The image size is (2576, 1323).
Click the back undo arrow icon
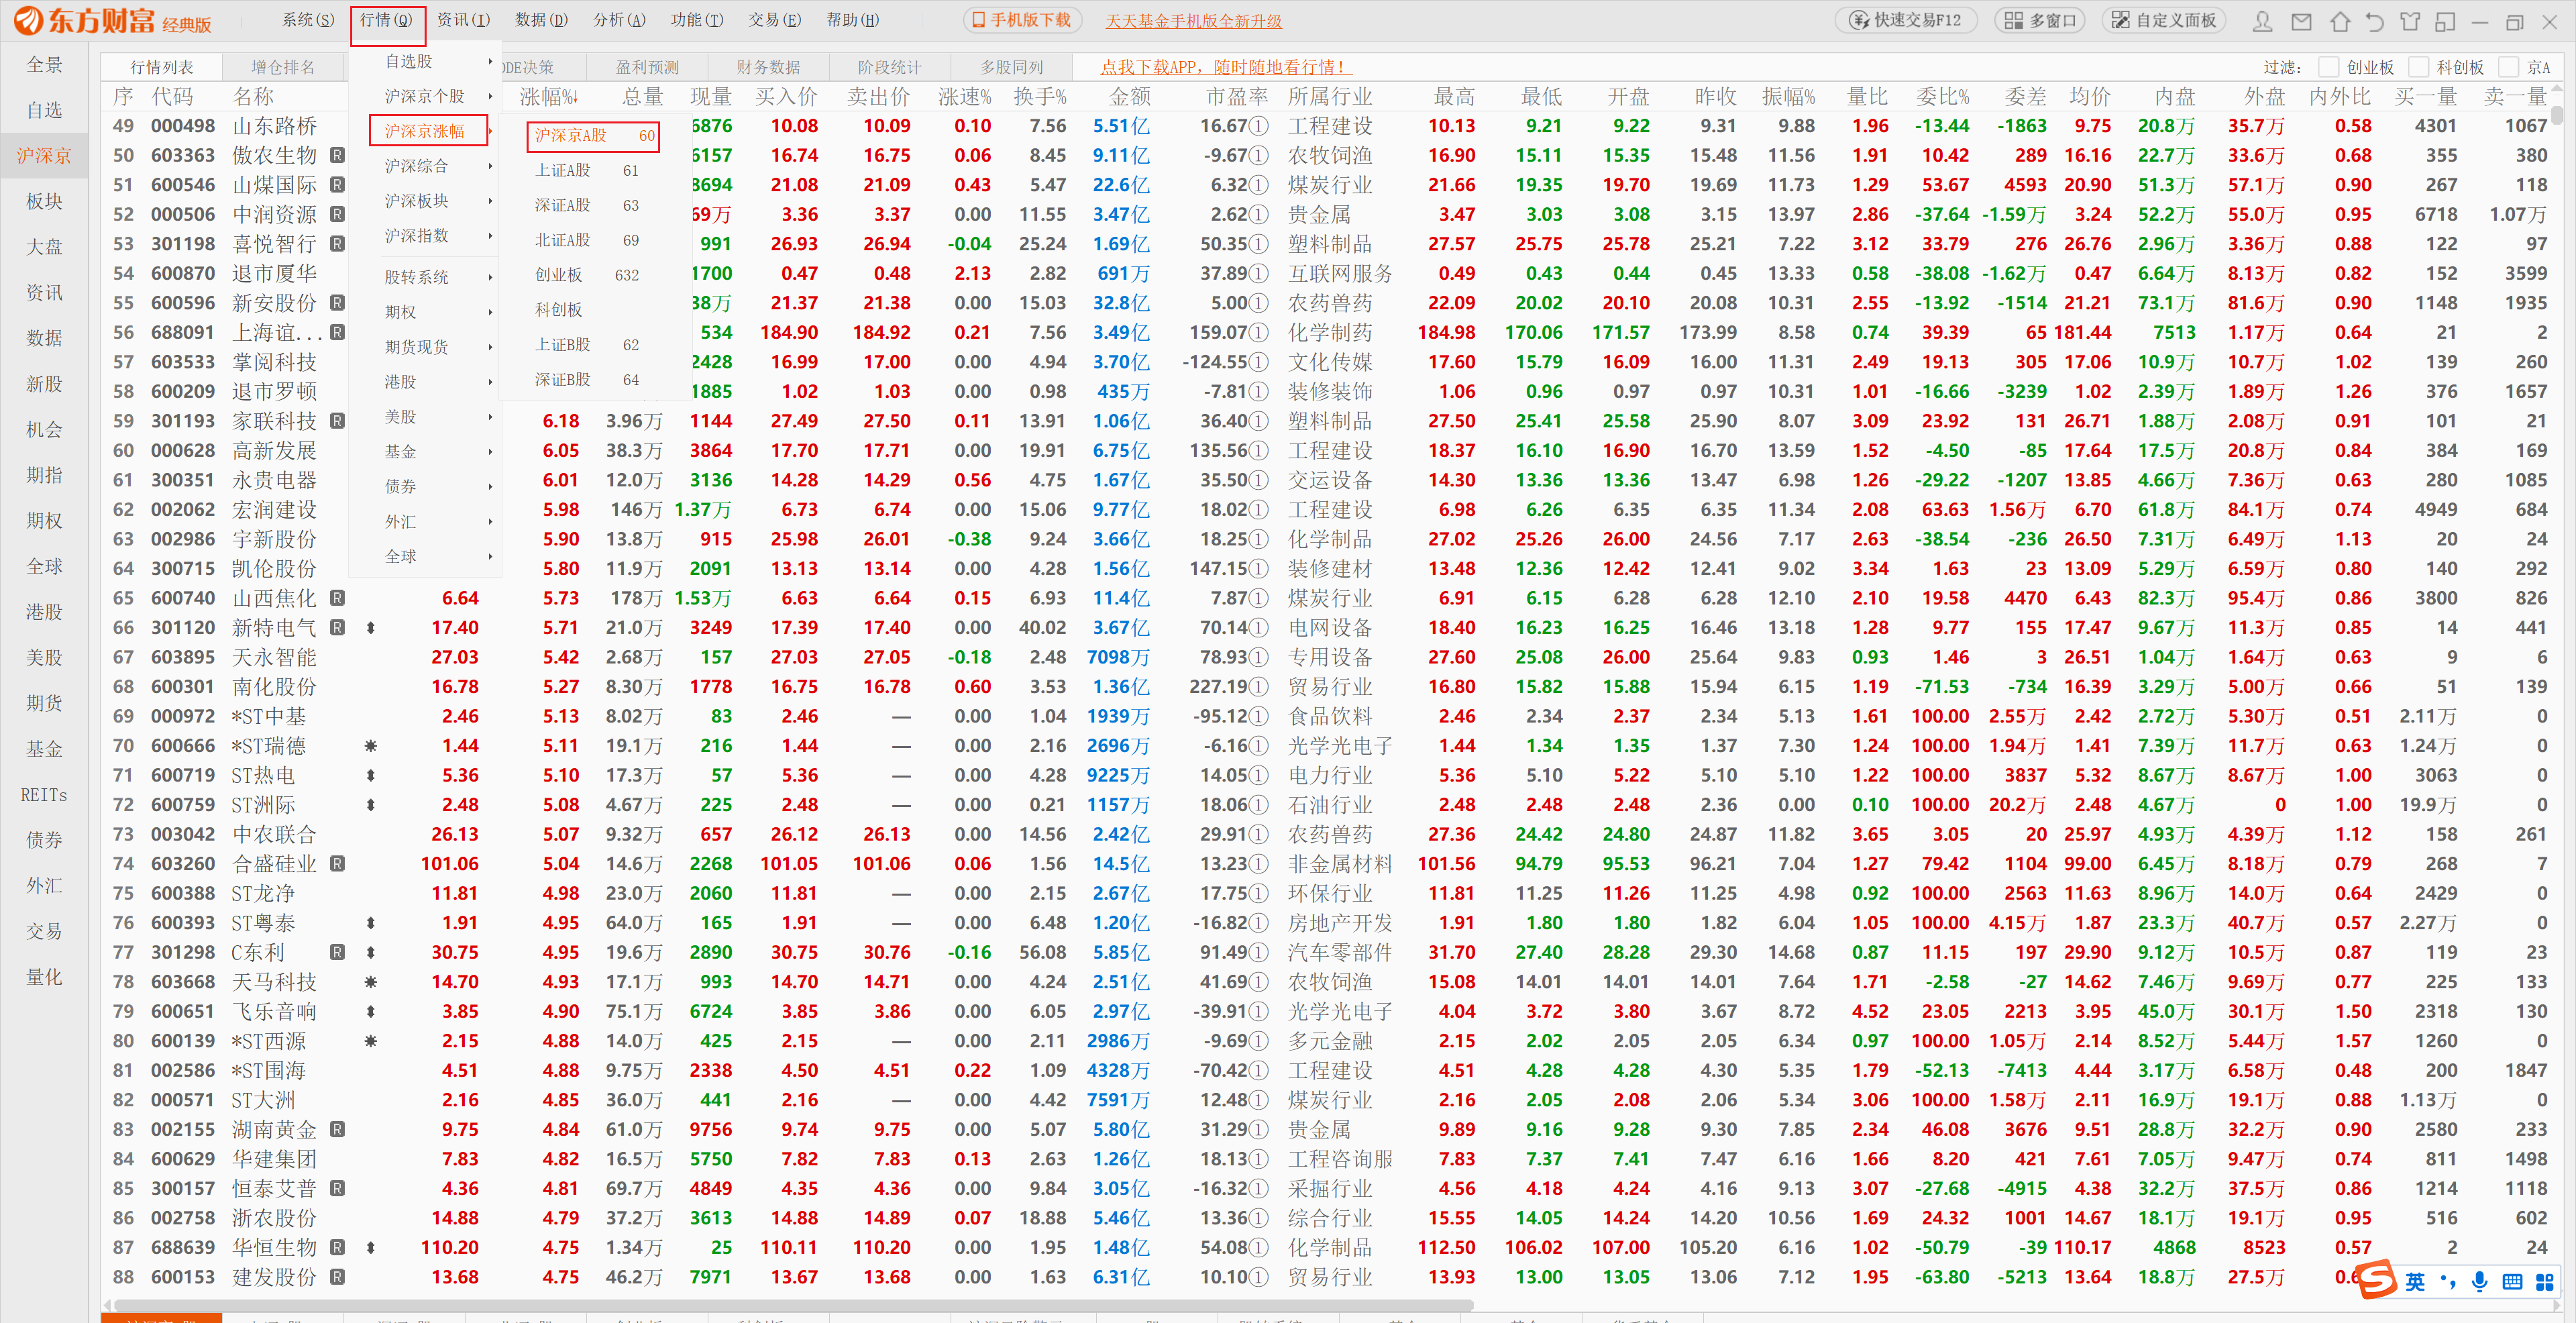tap(2374, 21)
